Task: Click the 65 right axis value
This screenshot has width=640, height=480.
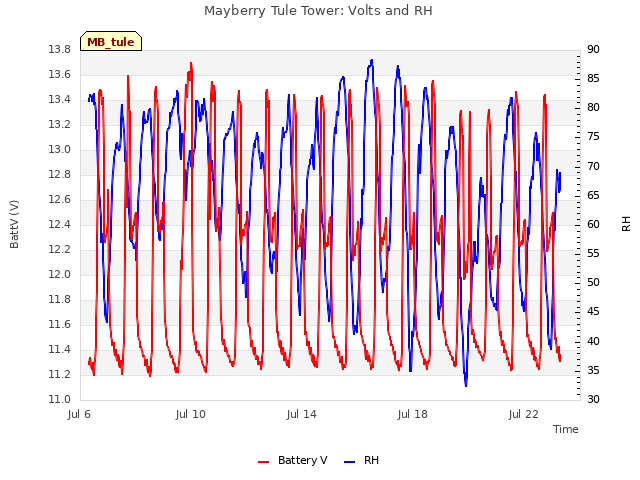Action: (593, 195)
